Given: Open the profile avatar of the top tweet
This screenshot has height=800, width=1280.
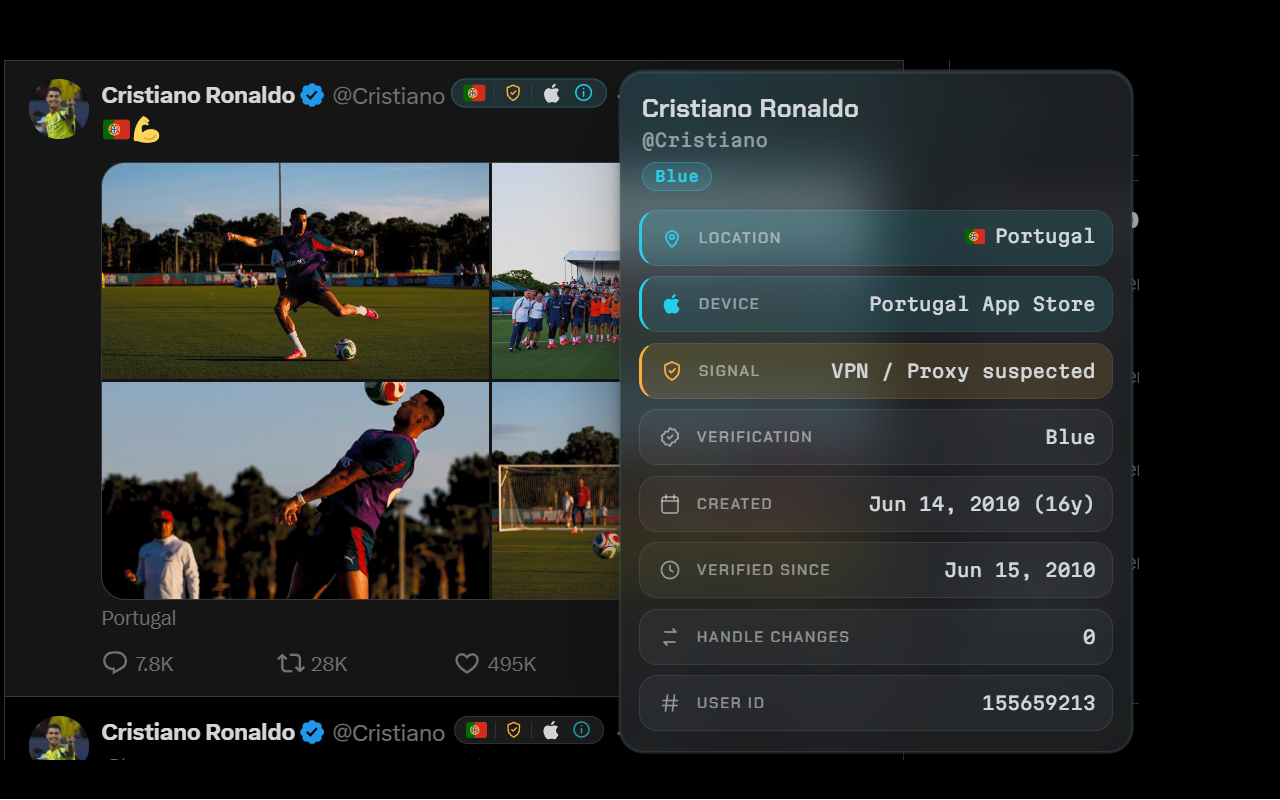Looking at the screenshot, I should point(59,109).
